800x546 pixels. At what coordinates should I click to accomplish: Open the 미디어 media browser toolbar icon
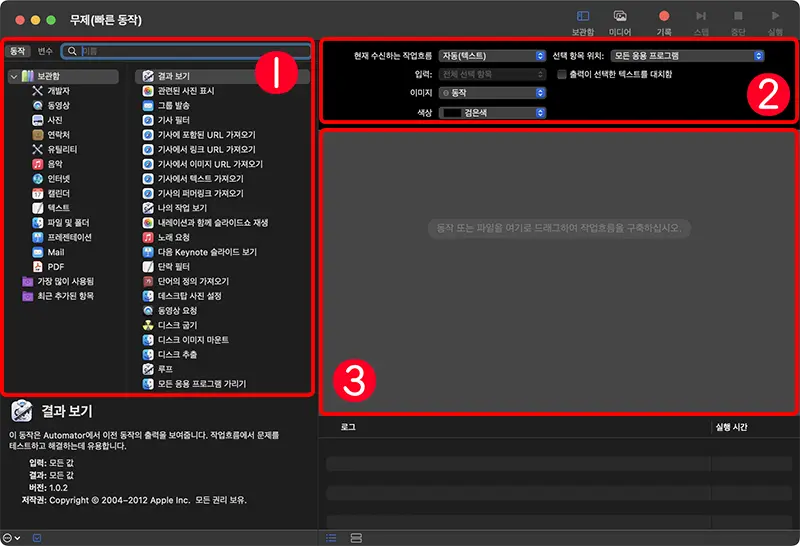(x=620, y=16)
